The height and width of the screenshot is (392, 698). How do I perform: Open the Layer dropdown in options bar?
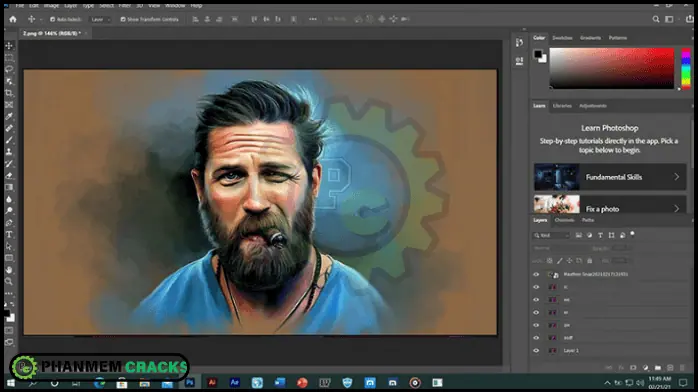pos(101,20)
